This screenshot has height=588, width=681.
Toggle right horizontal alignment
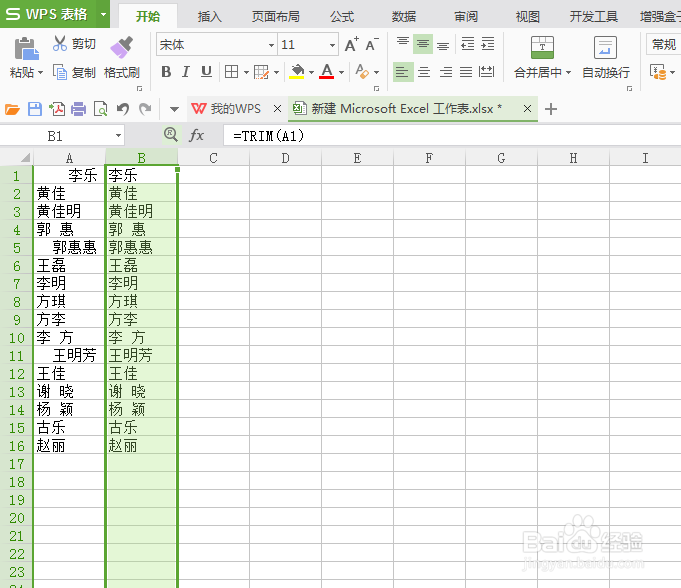(x=445, y=72)
